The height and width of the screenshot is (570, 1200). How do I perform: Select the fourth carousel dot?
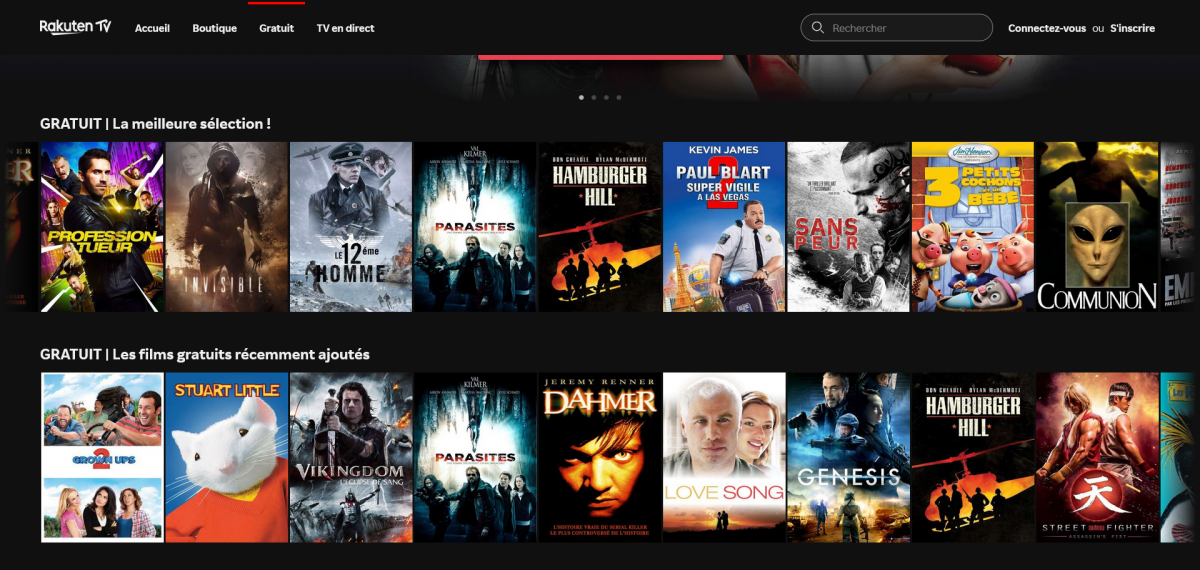coord(619,97)
